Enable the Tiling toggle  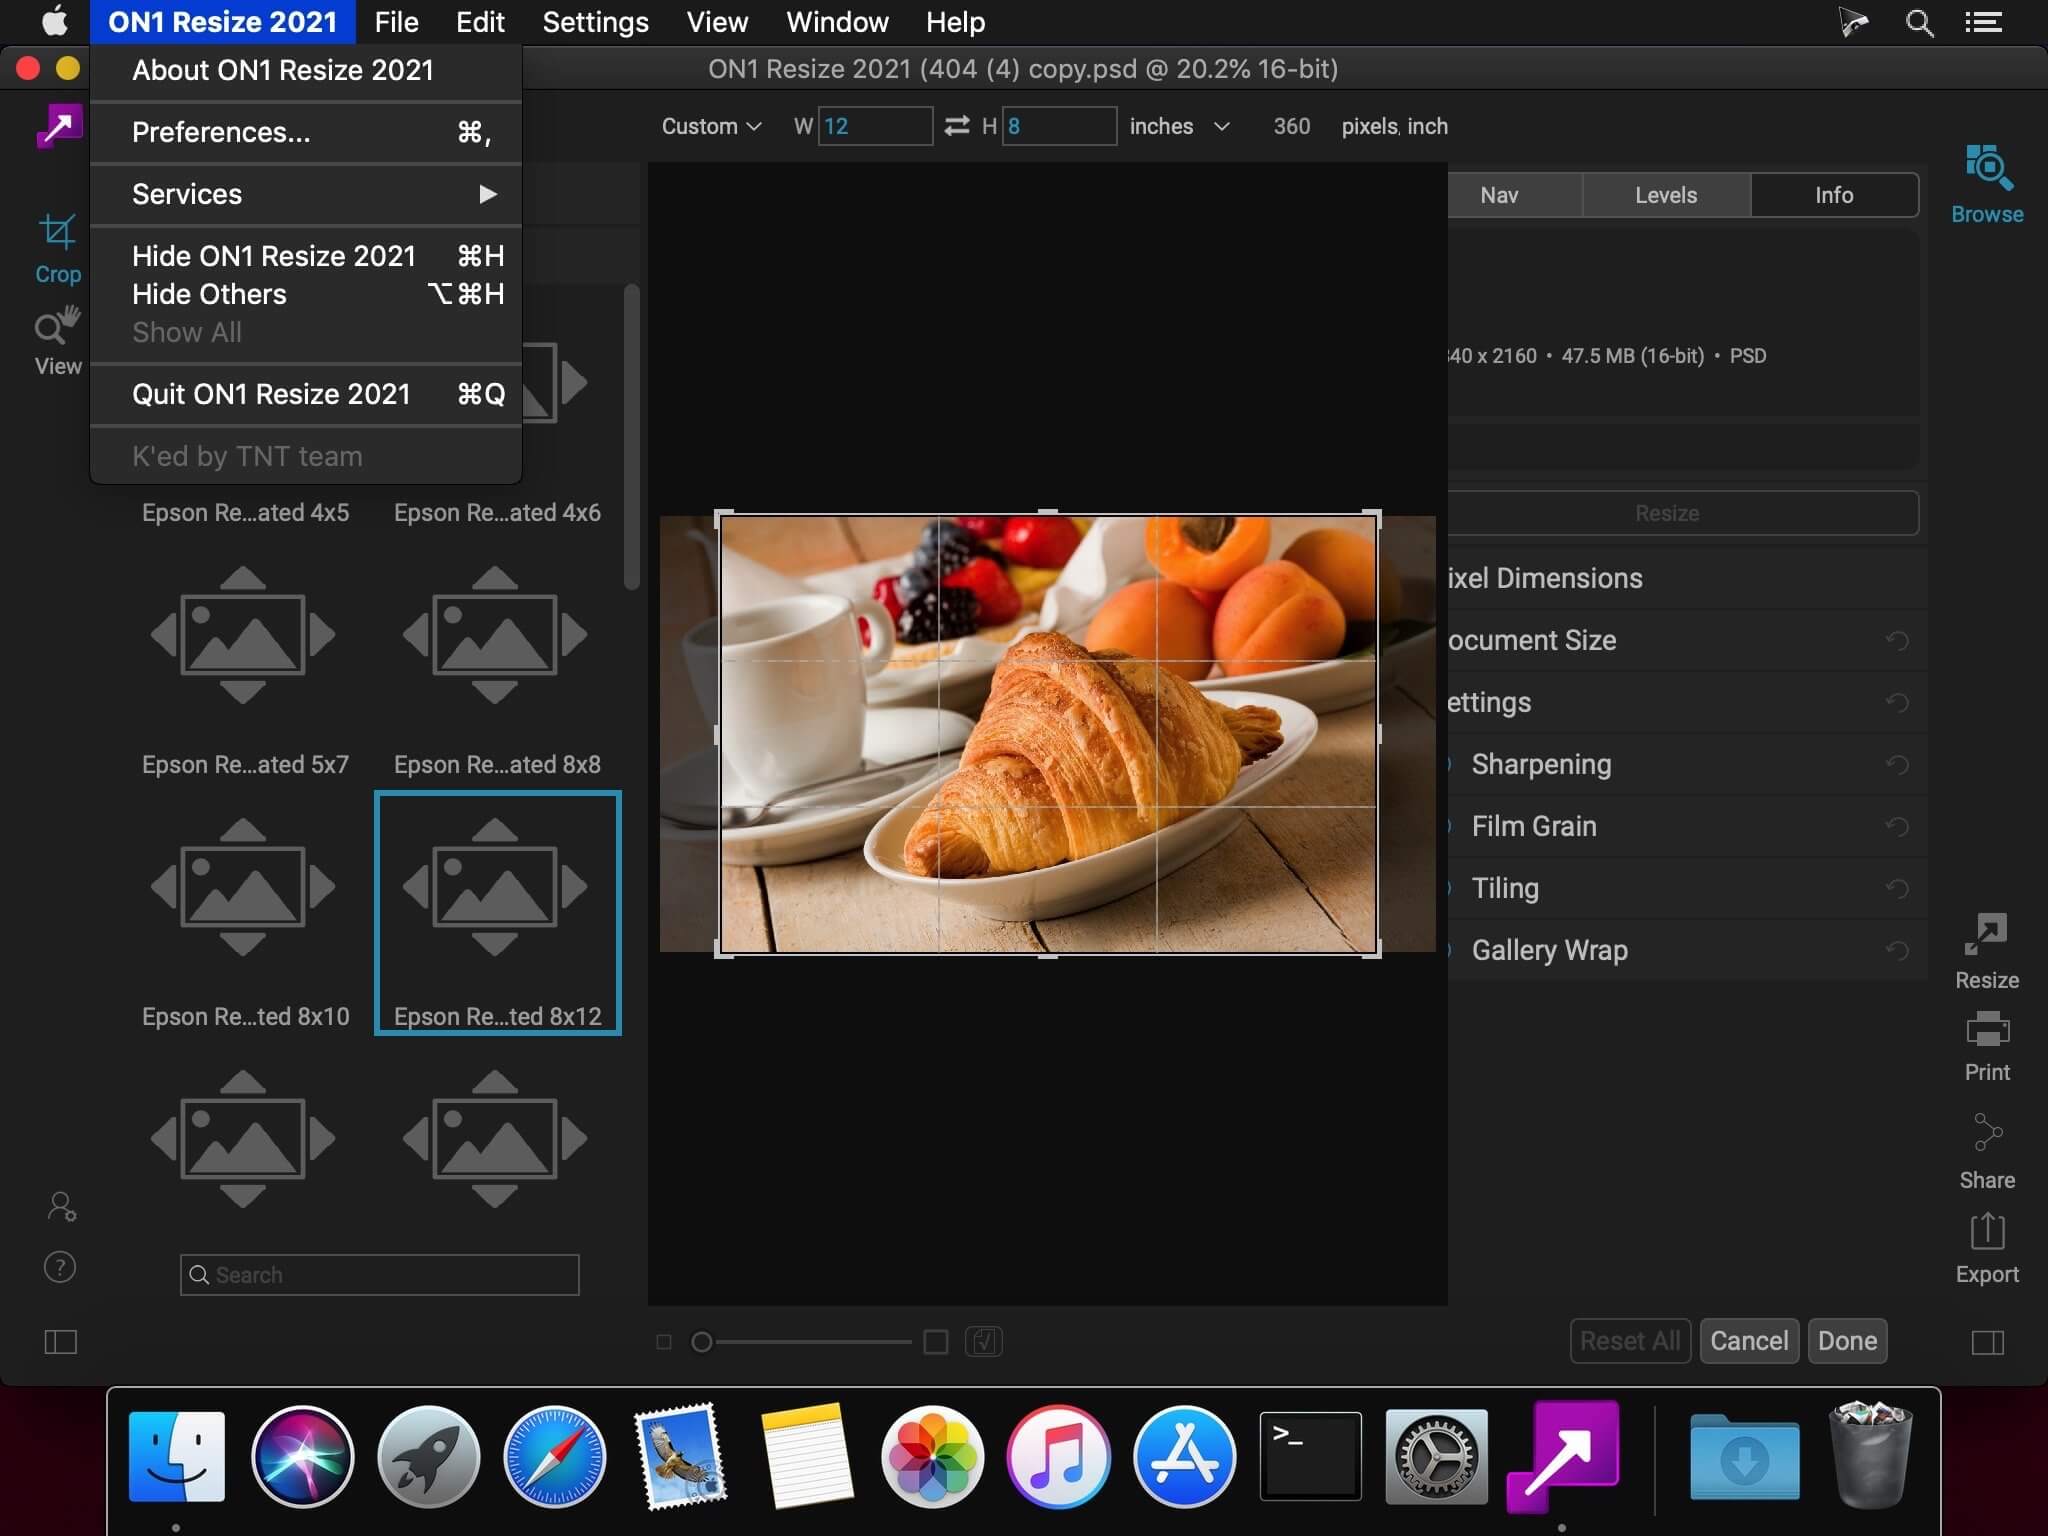pos(1450,888)
